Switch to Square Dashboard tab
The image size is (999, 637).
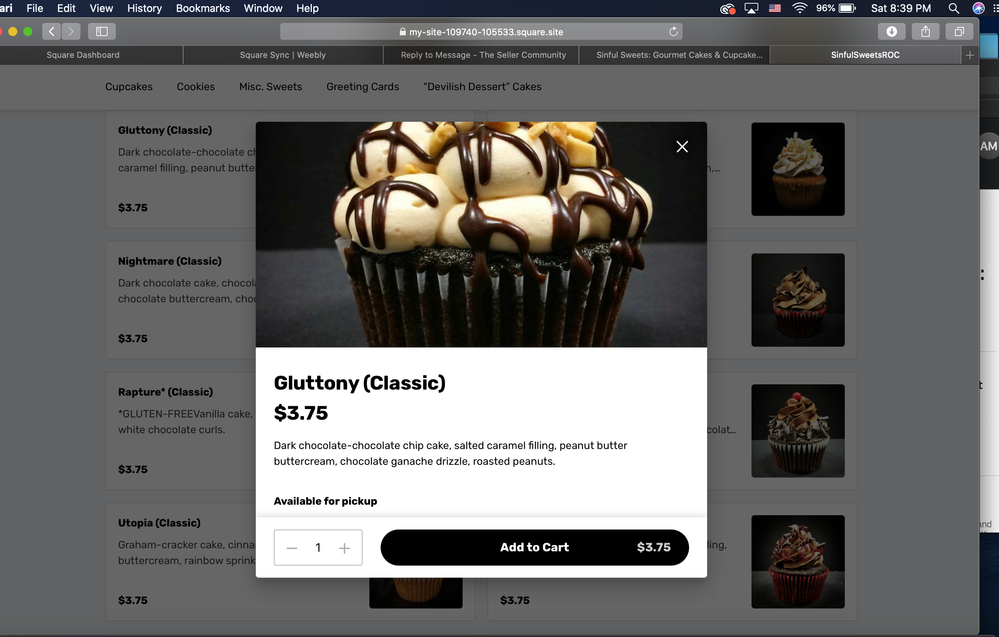83,55
